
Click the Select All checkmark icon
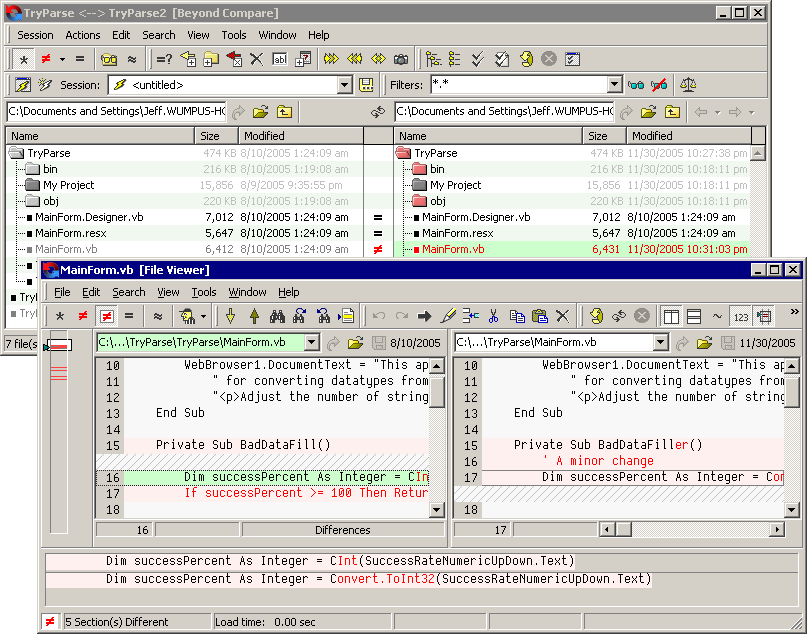tap(478, 59)
